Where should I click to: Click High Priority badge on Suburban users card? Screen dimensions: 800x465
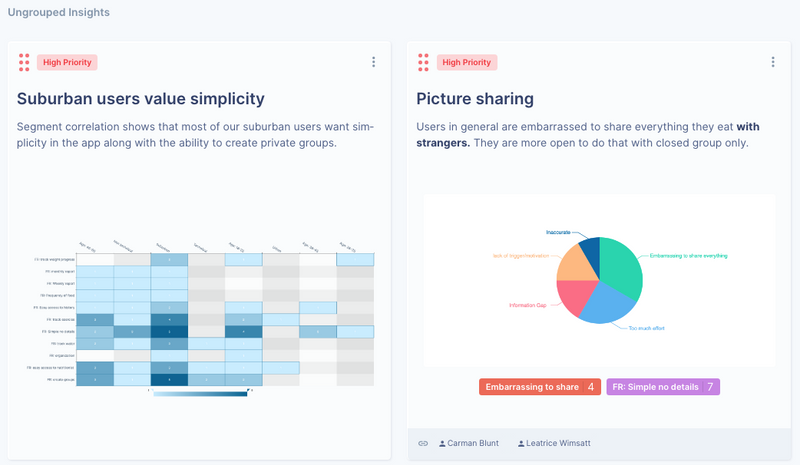67,62
